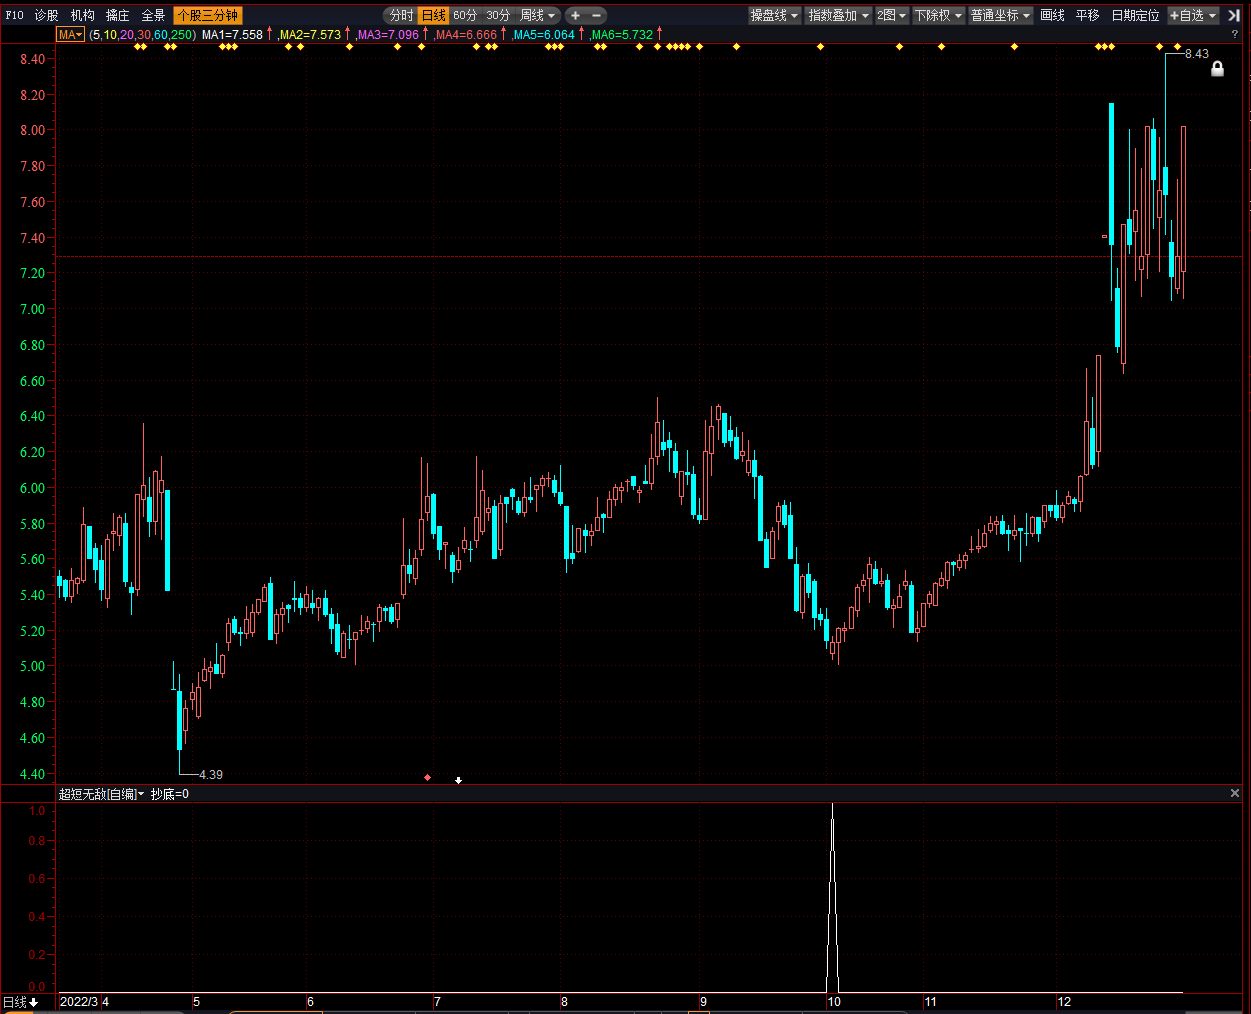The image size is (1251, 1014).
Task: Click the 6.00 price axis label
Action: (32, 488)
